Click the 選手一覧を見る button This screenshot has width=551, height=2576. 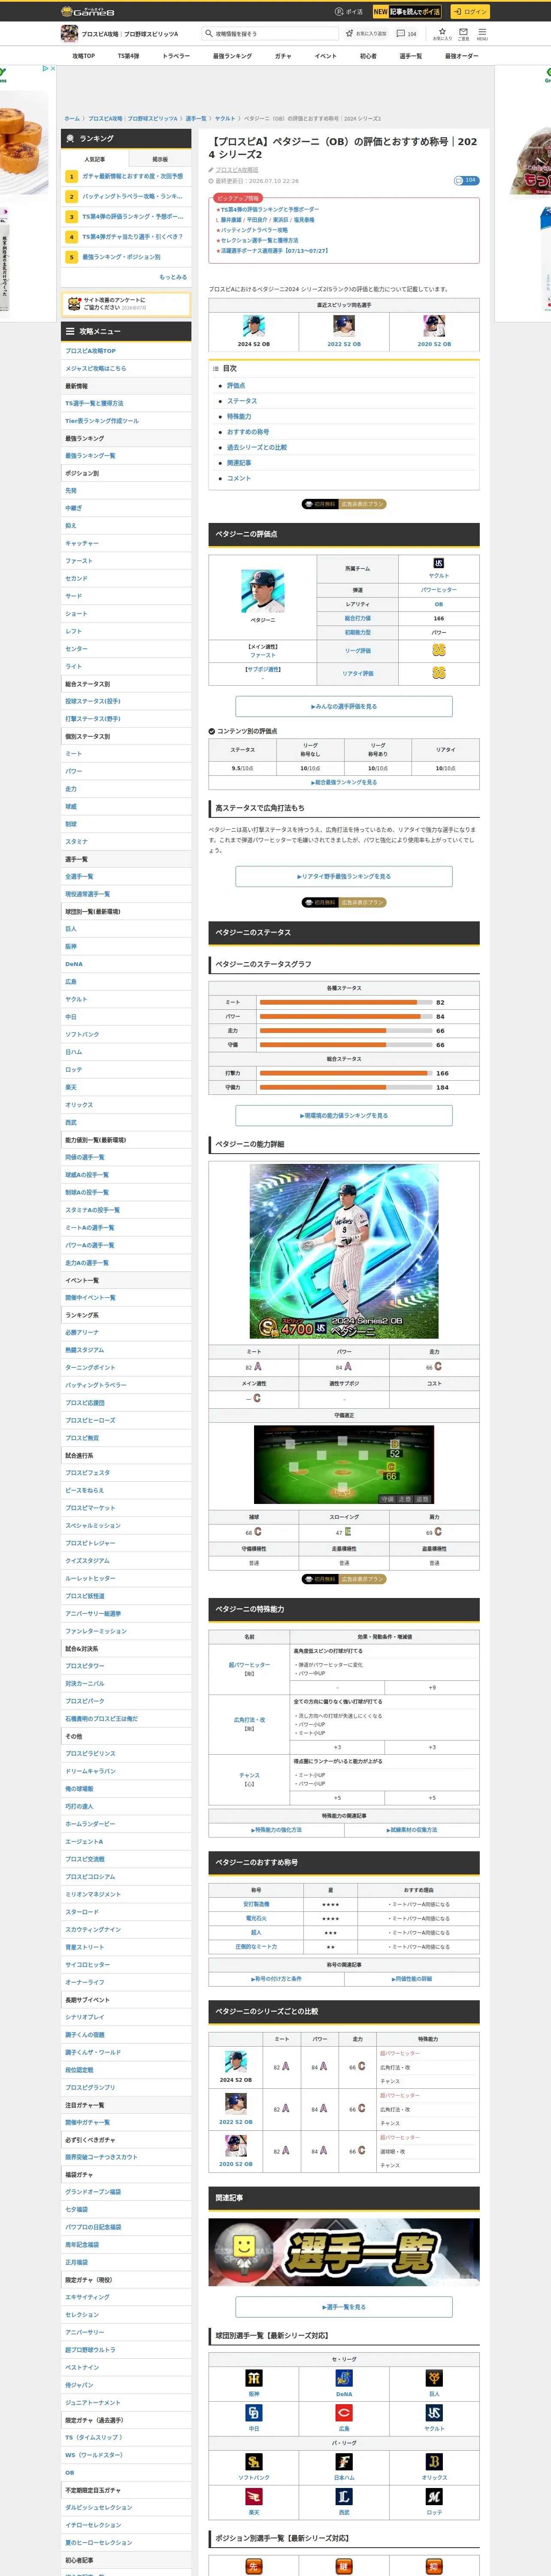point(344,2307)
